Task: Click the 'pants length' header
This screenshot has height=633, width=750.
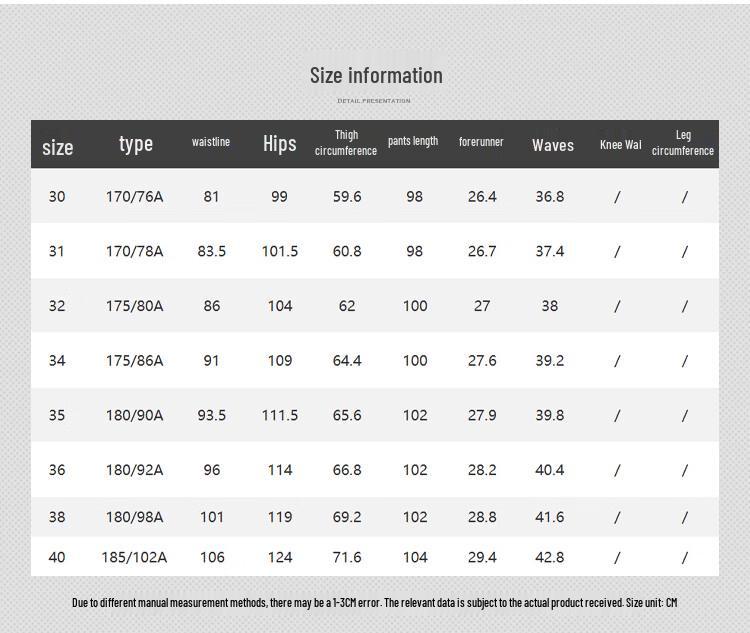Action: pos(413,142)
